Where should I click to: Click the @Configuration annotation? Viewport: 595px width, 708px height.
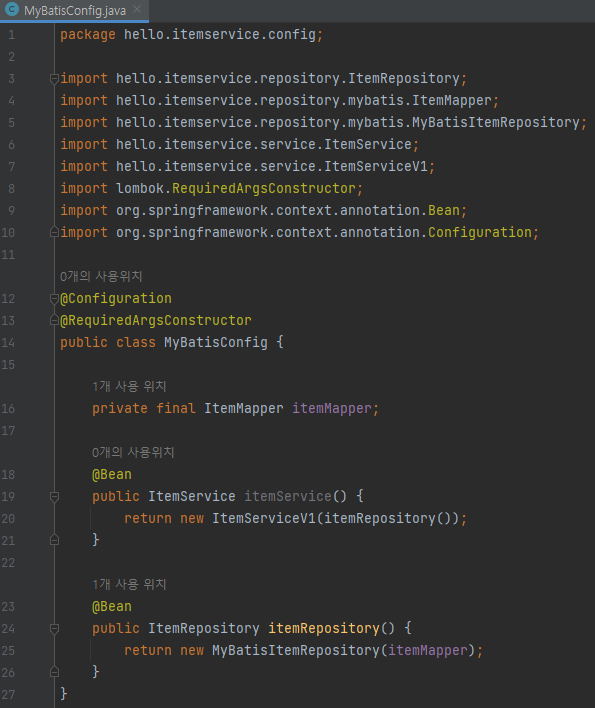[116, 298]
